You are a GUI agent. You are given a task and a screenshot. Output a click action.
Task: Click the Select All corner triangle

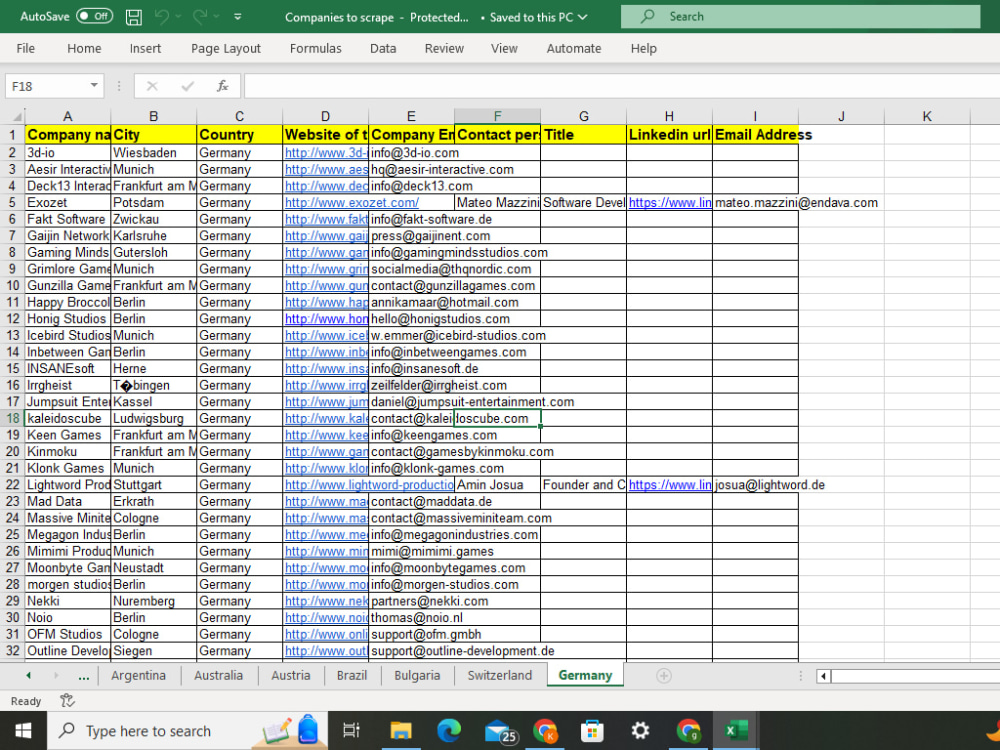17,117
